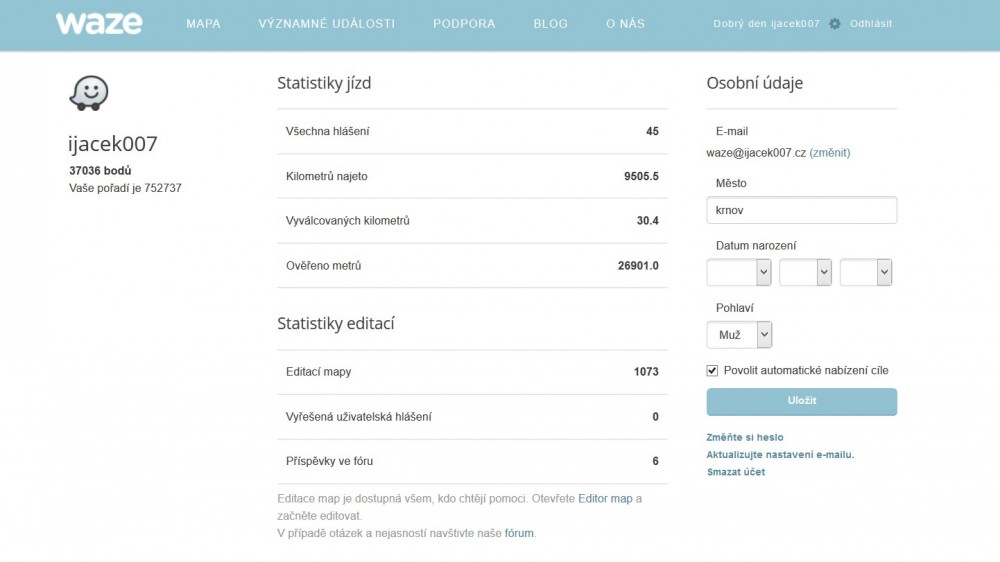Click the Smazat účet link
This screenshot has width=1000, height=562.
pyautogui.click(x=736, y=472)
